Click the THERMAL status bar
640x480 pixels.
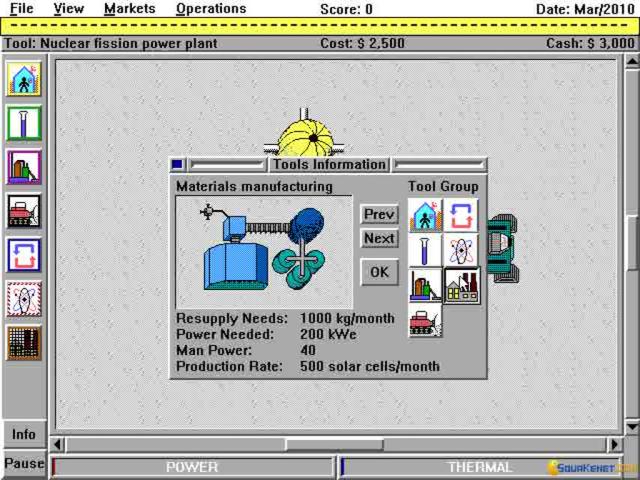pos(481,467)
